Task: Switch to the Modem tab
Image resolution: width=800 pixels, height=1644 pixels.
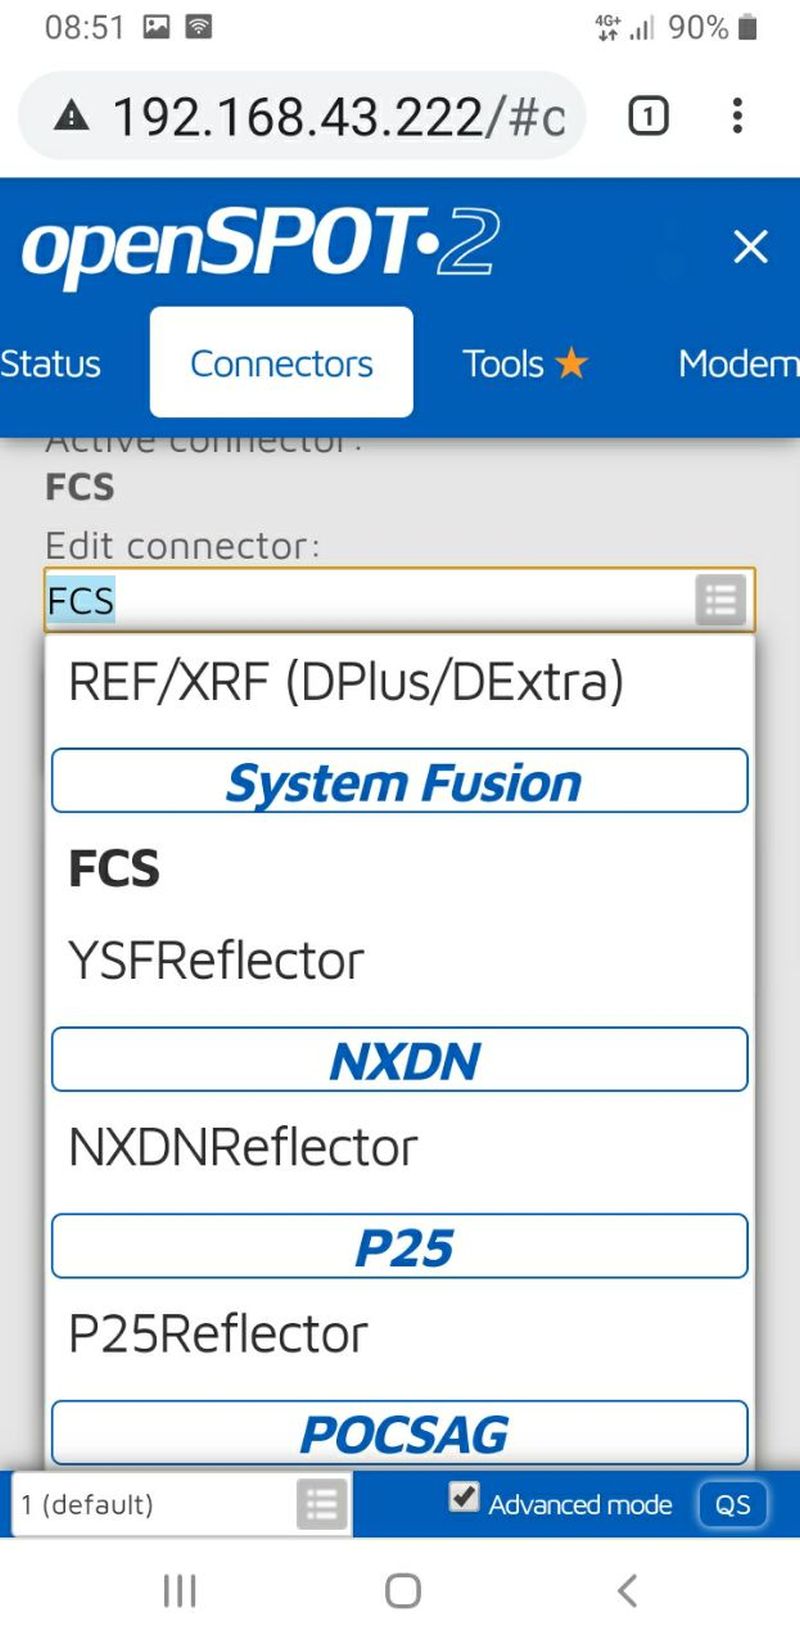Action: tap(738, 363)
